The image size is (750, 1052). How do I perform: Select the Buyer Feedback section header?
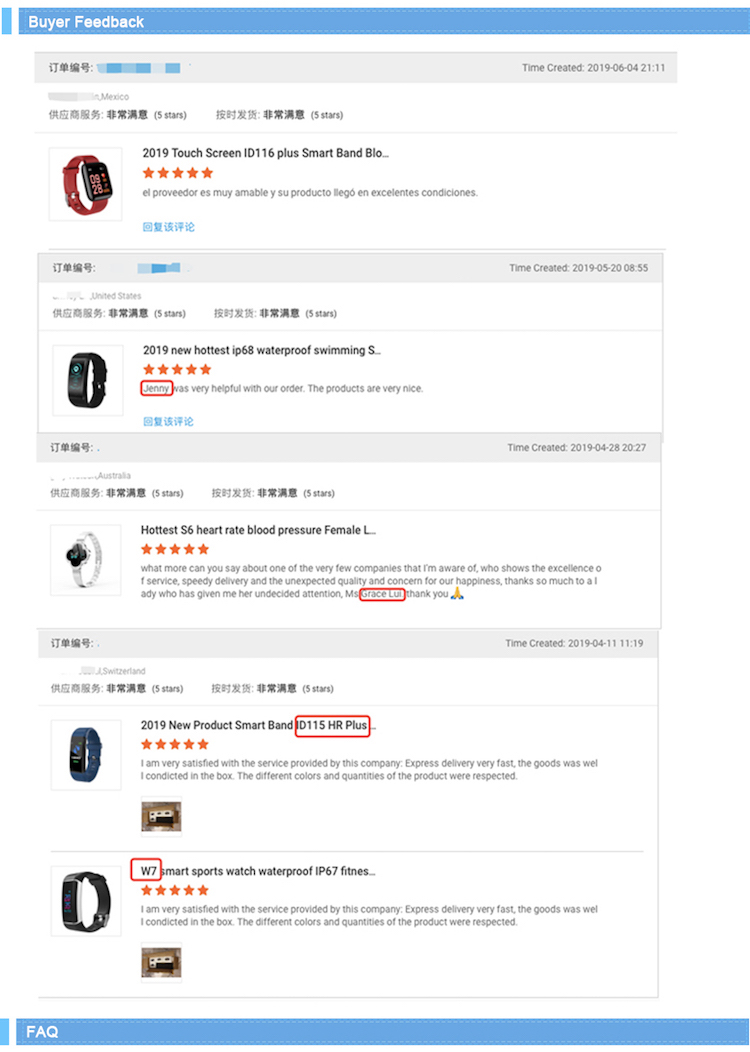(87, 21)
